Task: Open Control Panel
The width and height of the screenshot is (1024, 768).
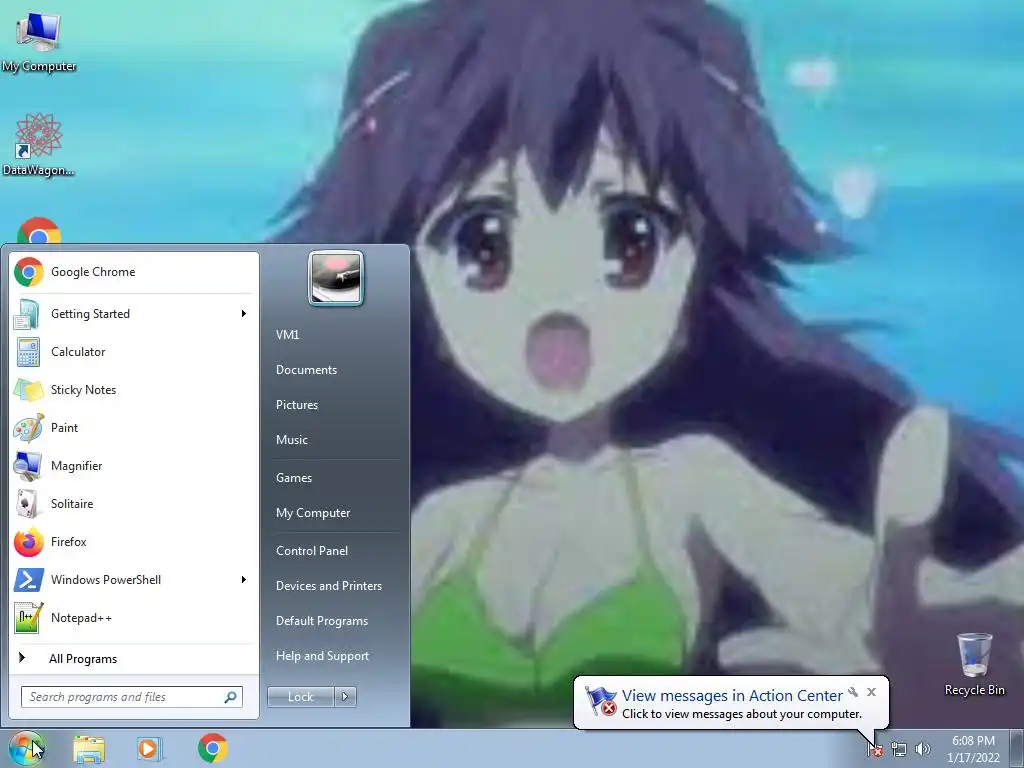Action: (x=312, y=551)
